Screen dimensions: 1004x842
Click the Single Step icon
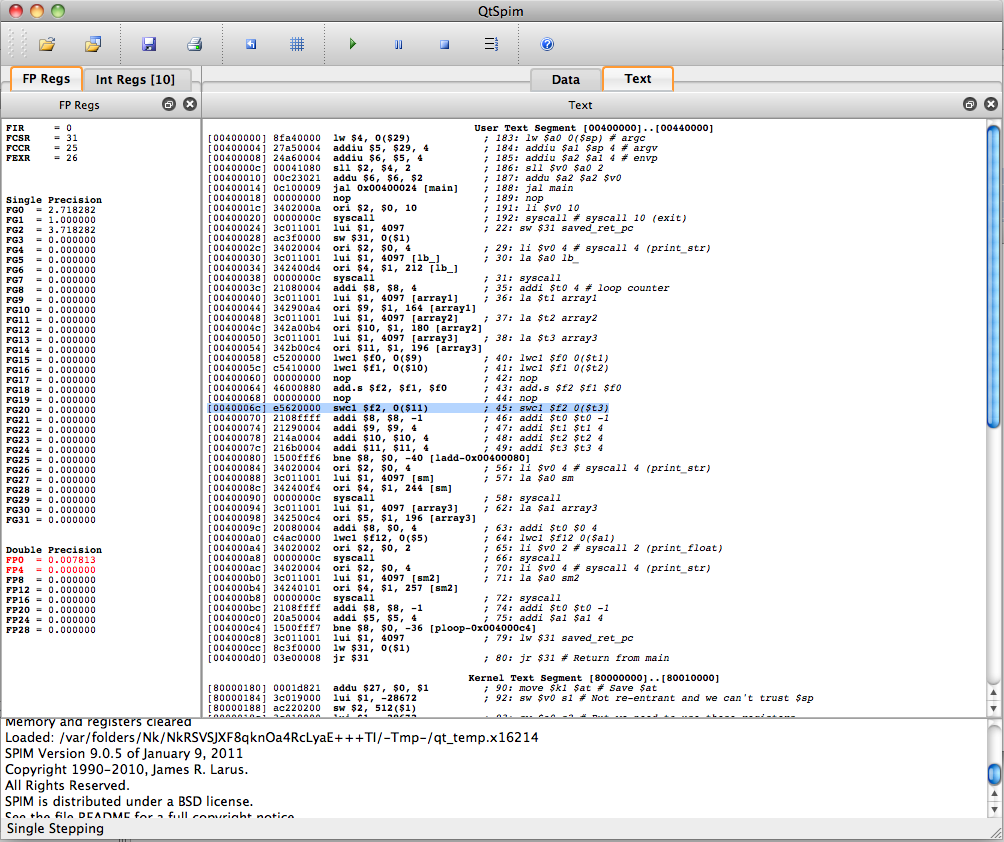coord(490,44)
